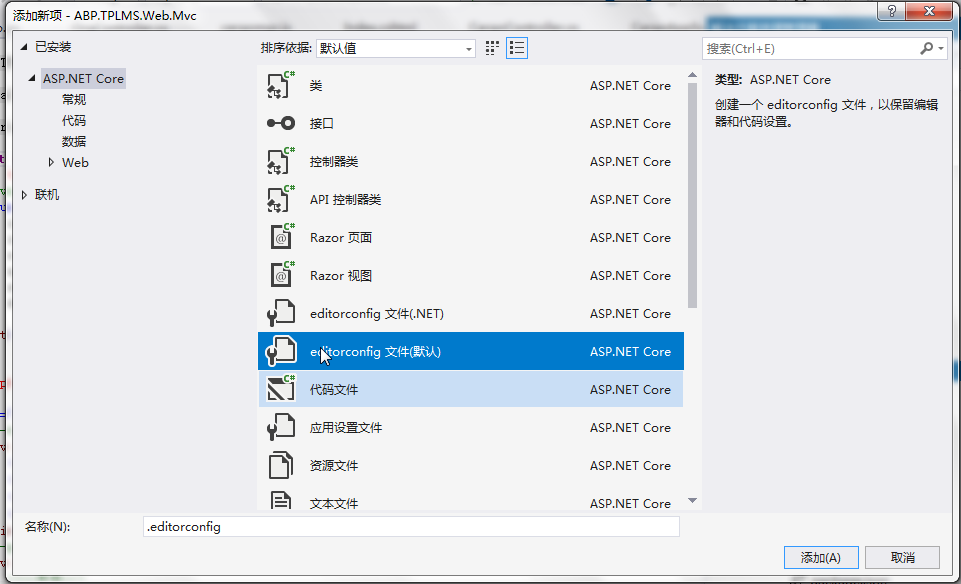Click the editorconfig 文件(默认) icon
The width and height of the screenshot is (961, 584).
pyautogui.click(x=281, y=351)
